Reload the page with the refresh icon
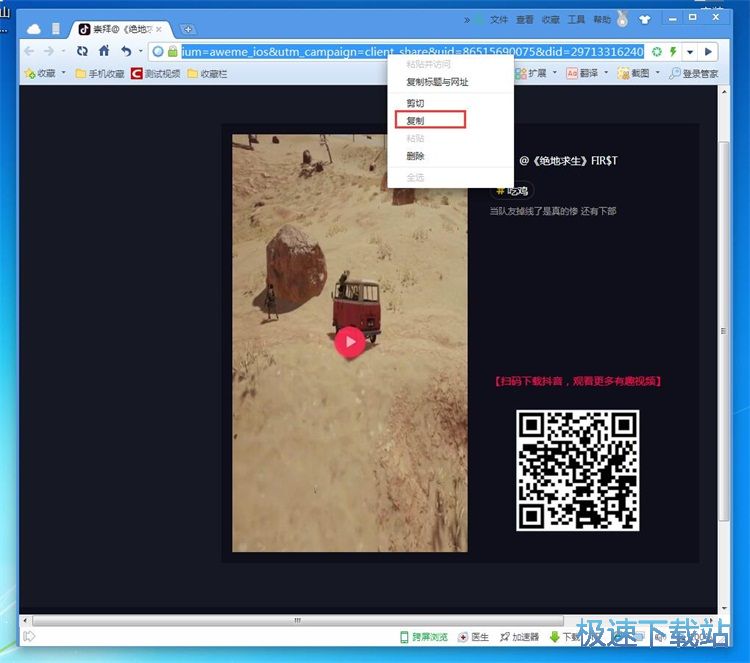Image resolution: width=750 pixels, height=663 pixels. 82,51
